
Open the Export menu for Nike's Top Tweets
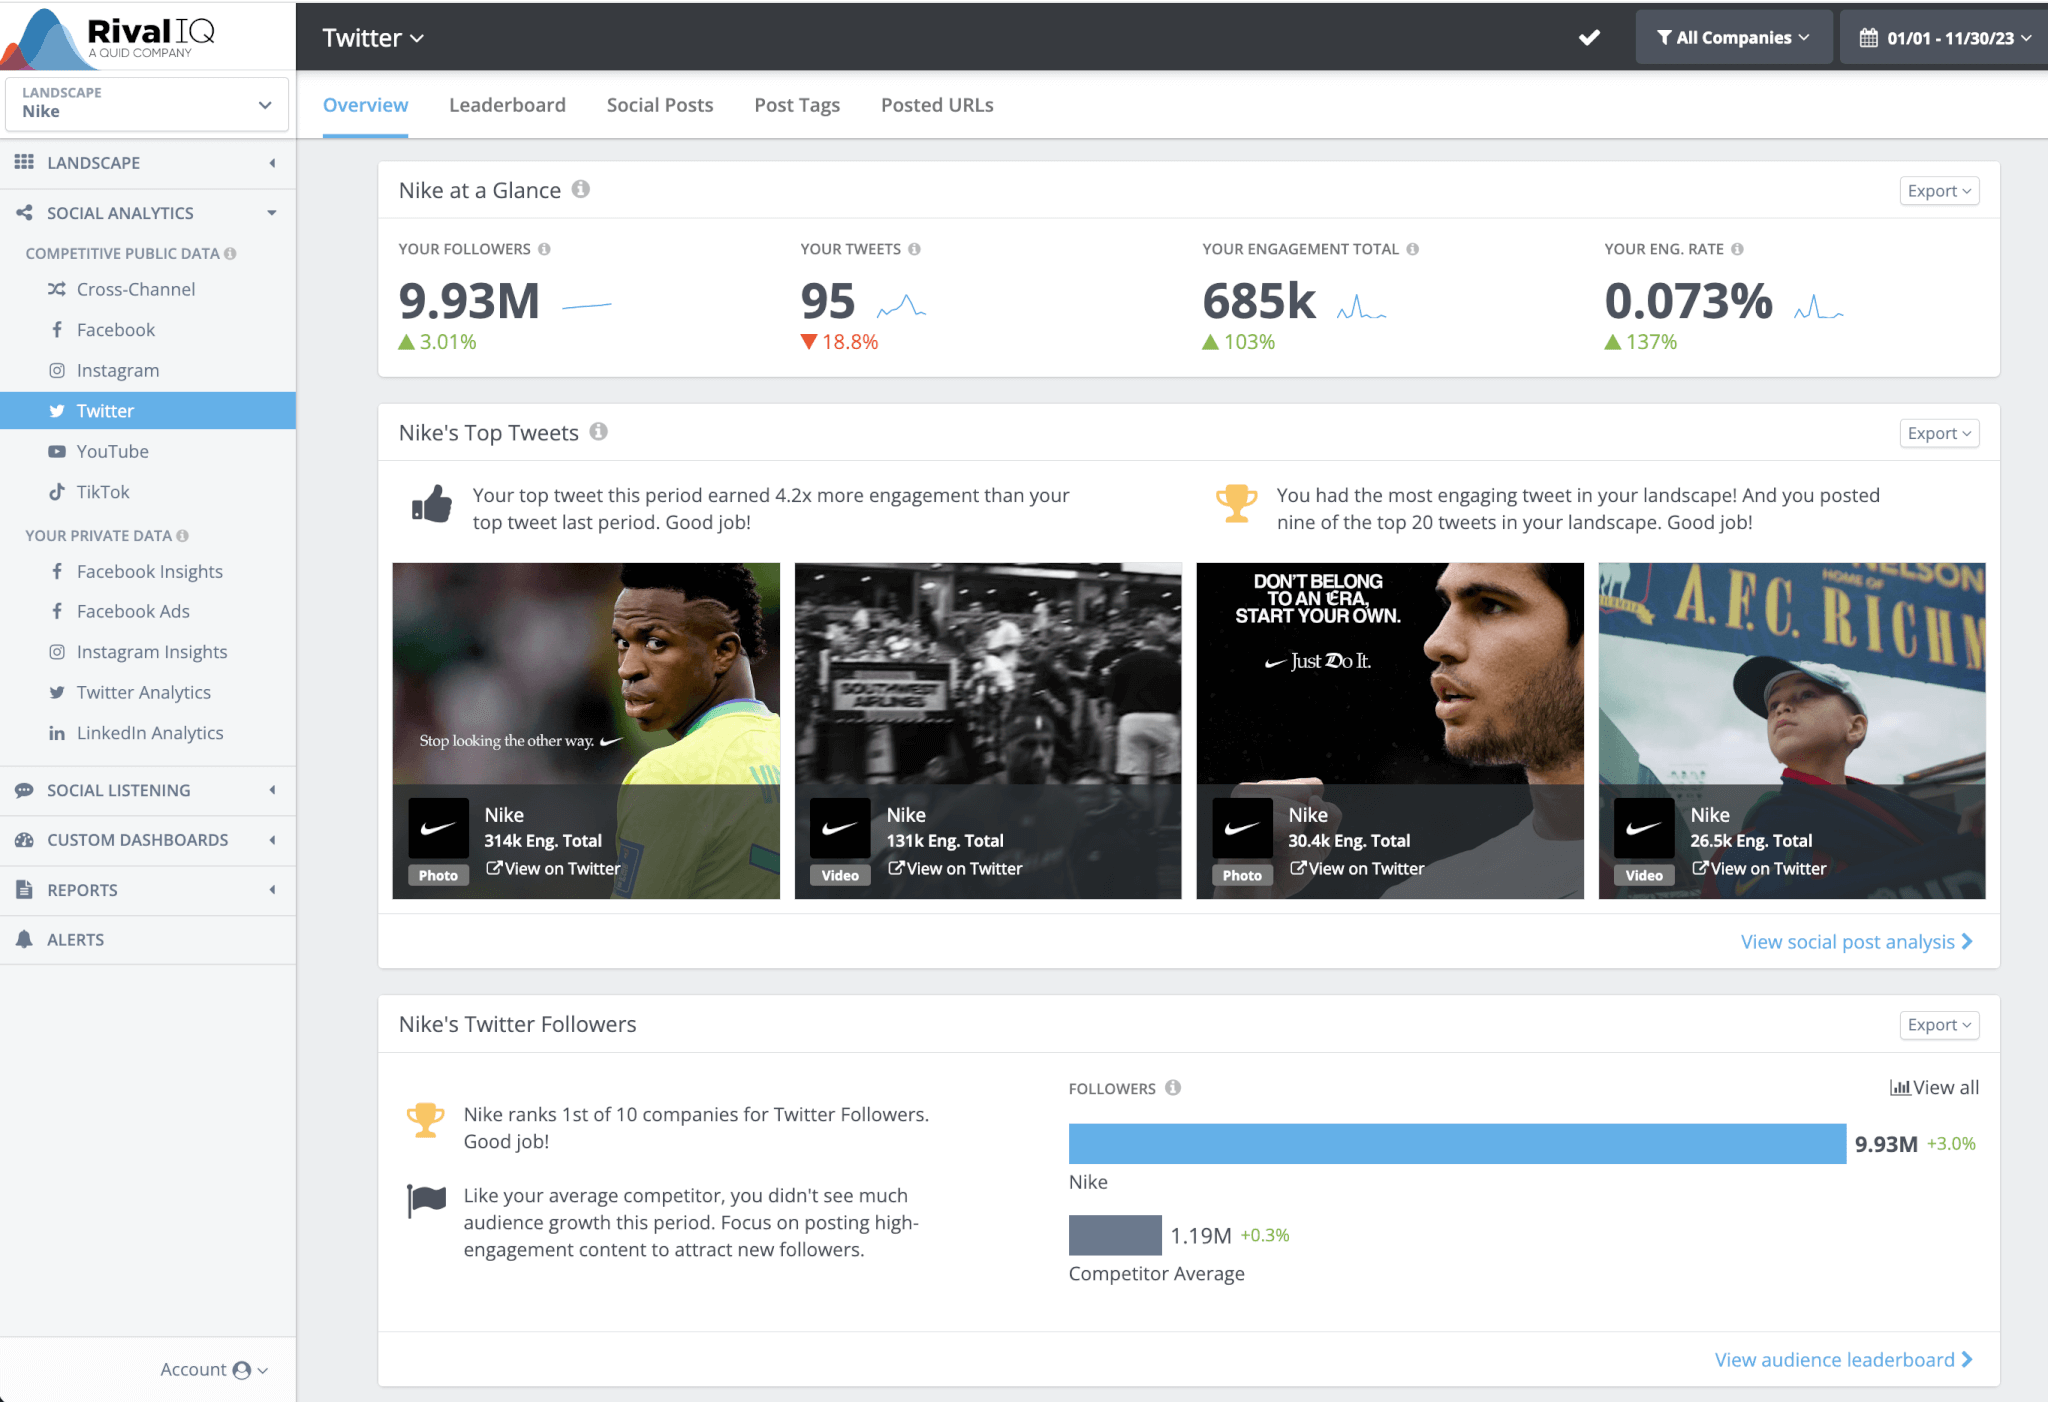pos(1938,433)
